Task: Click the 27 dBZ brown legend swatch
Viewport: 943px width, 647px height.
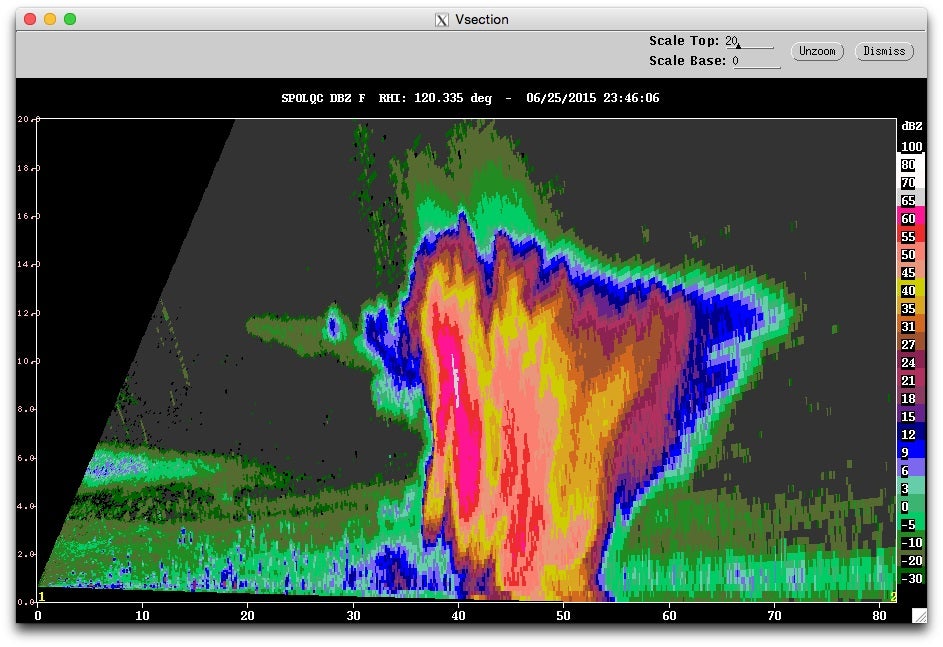Action: (x=911, y=345)
